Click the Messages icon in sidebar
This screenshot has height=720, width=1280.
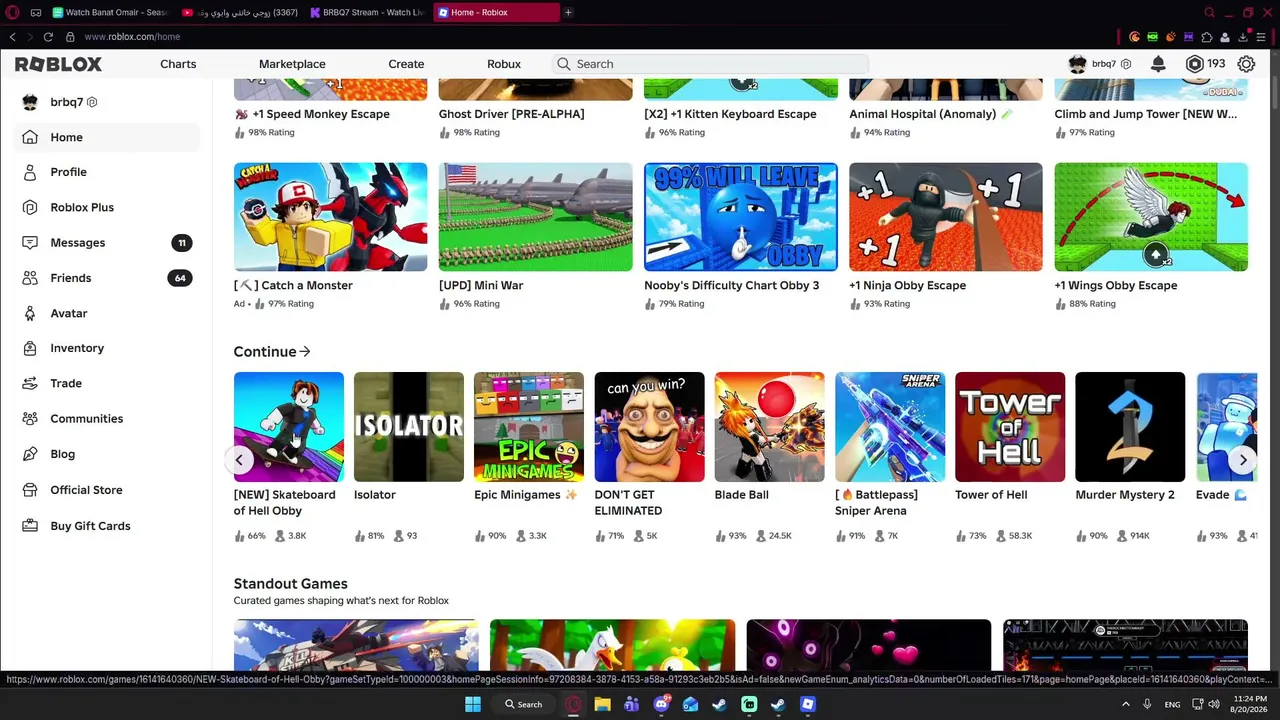point(30,243)
